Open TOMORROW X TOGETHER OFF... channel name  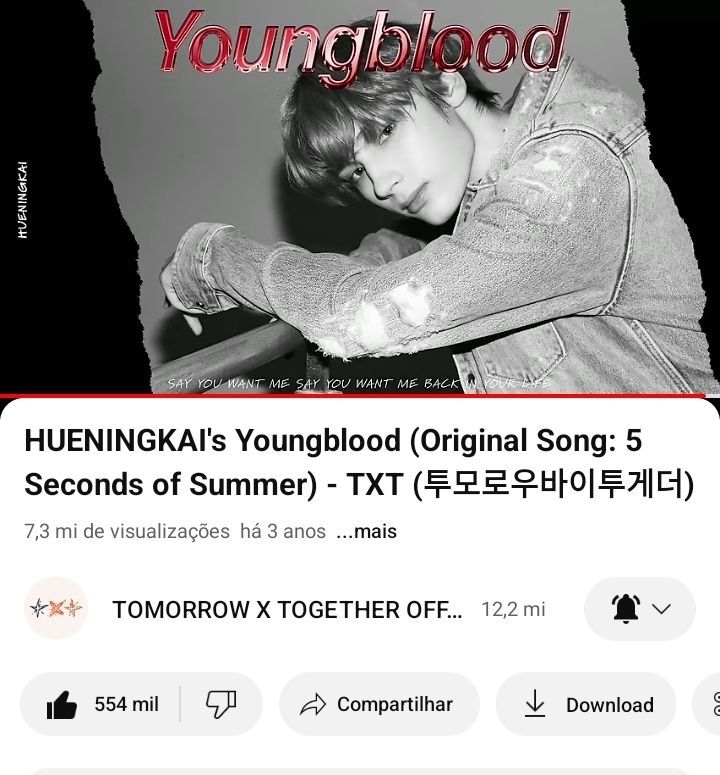(287, 609)
